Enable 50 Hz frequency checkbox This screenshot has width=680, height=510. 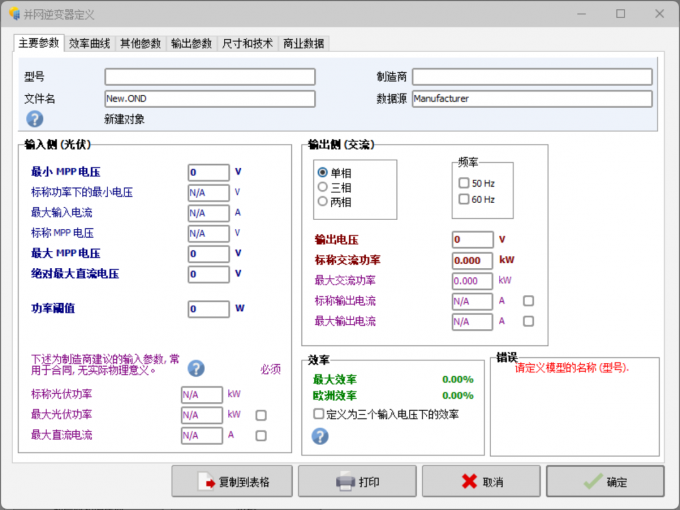pos(464,183)
